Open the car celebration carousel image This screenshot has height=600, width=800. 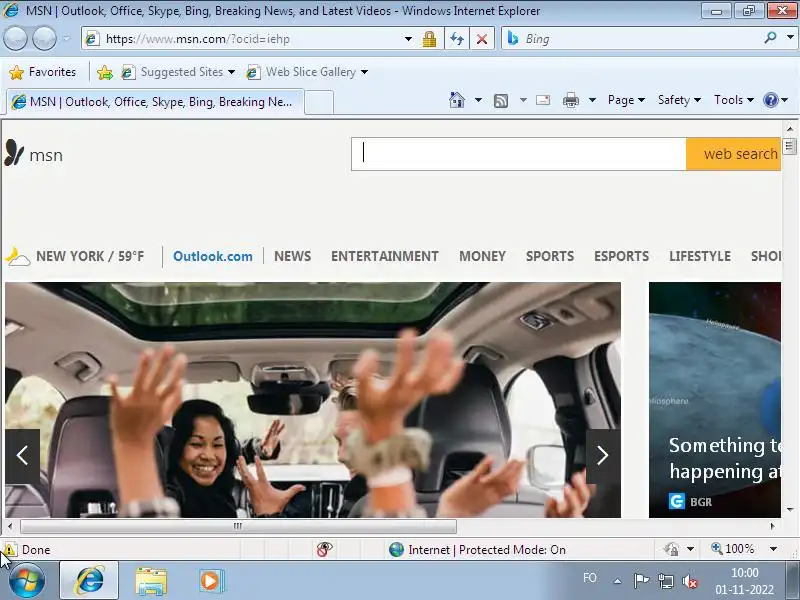(313, 399)
